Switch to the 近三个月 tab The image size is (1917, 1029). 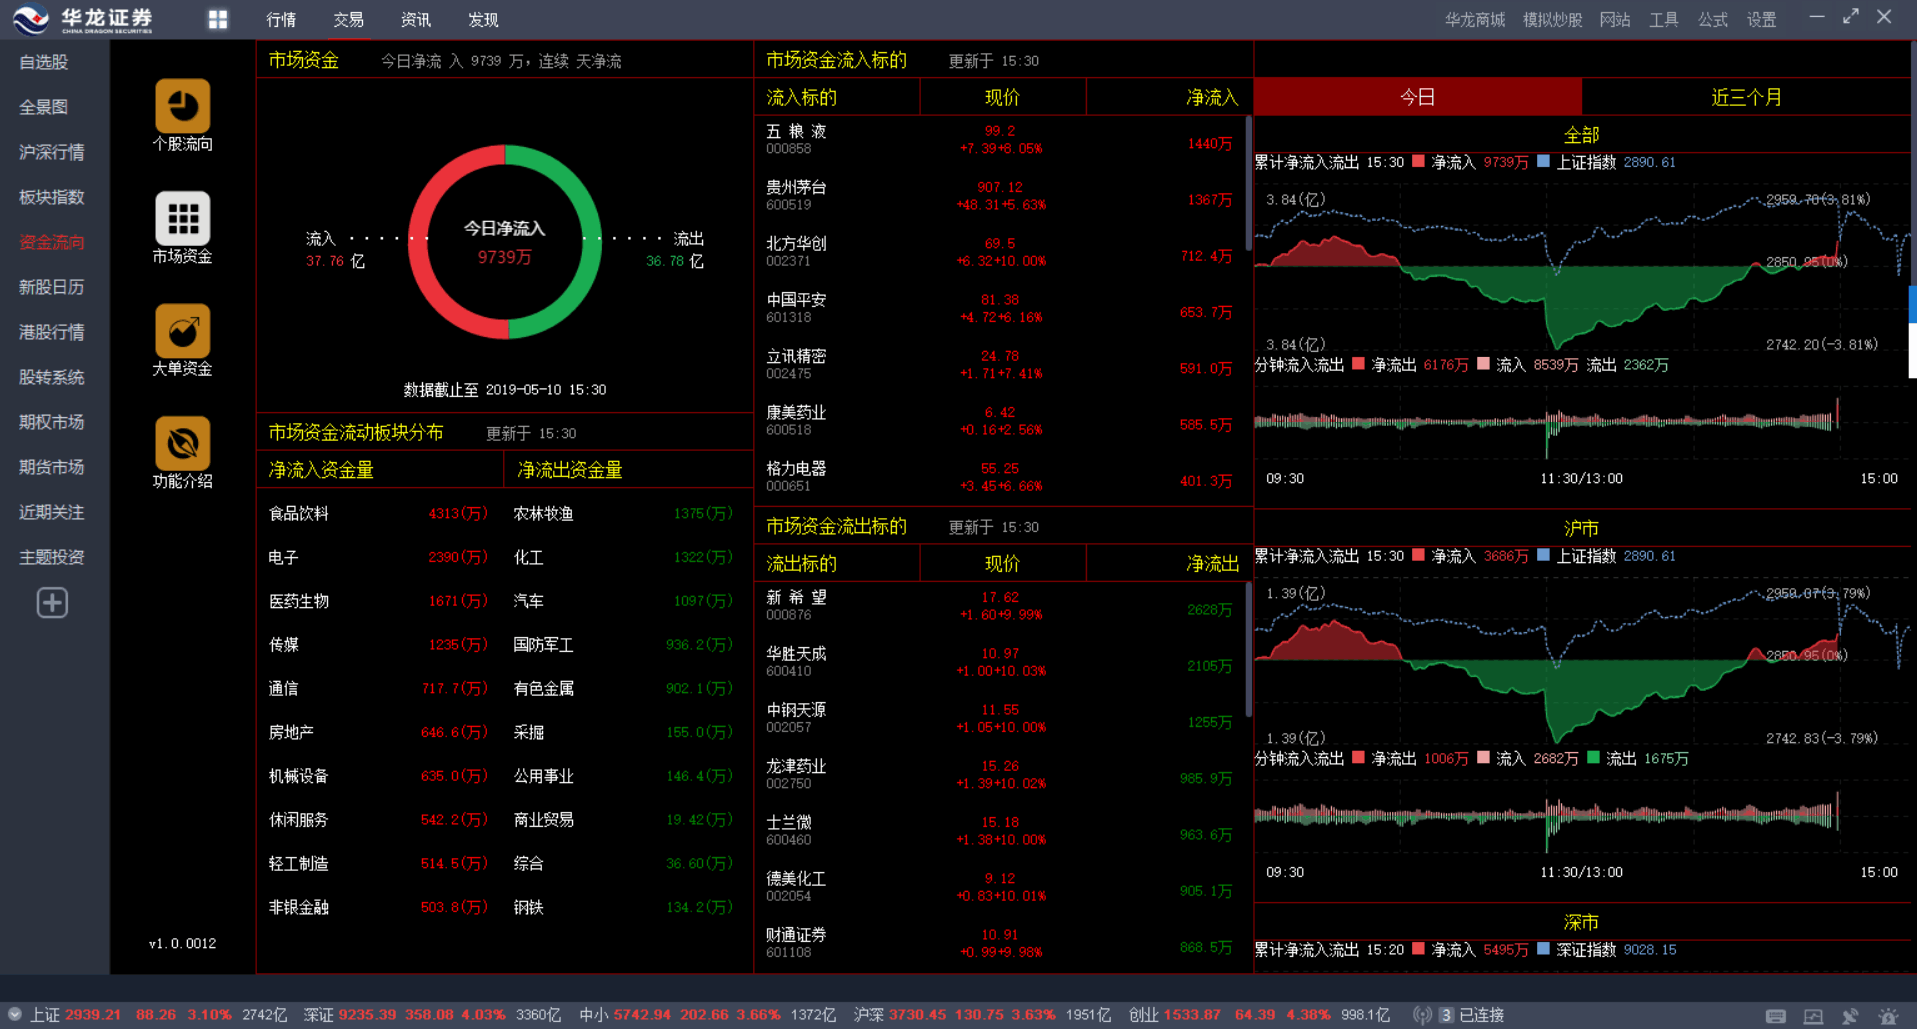pos(1746,97)
